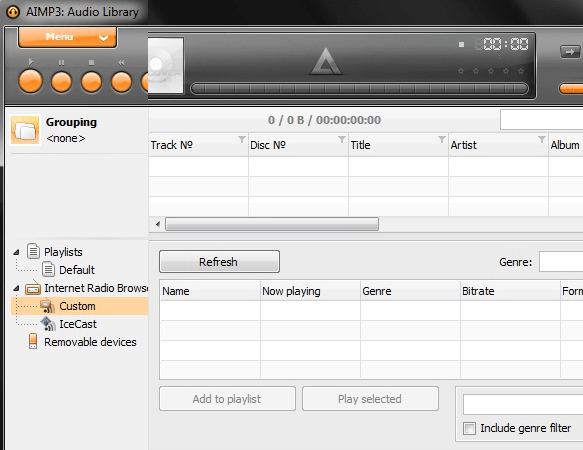This screenshot has height=450, width=583.
Task: Click the Play selected button
Action: [370, 399]
